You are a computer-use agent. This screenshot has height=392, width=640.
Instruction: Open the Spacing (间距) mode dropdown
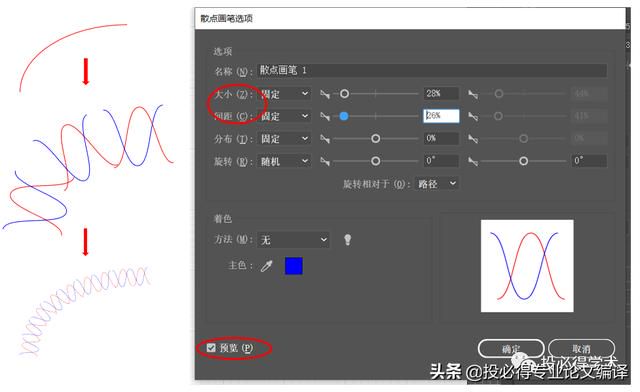point(284,117)
